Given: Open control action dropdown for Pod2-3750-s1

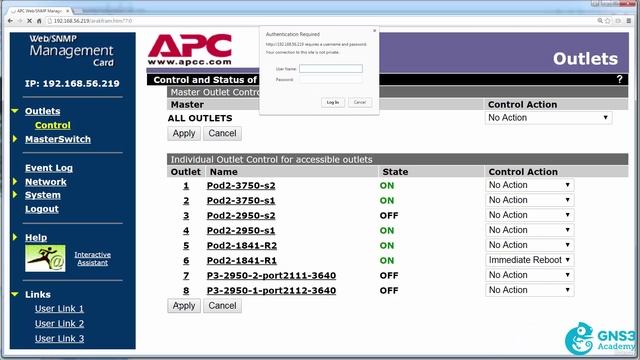Looking at the screenshot, I should coord(529,200).
